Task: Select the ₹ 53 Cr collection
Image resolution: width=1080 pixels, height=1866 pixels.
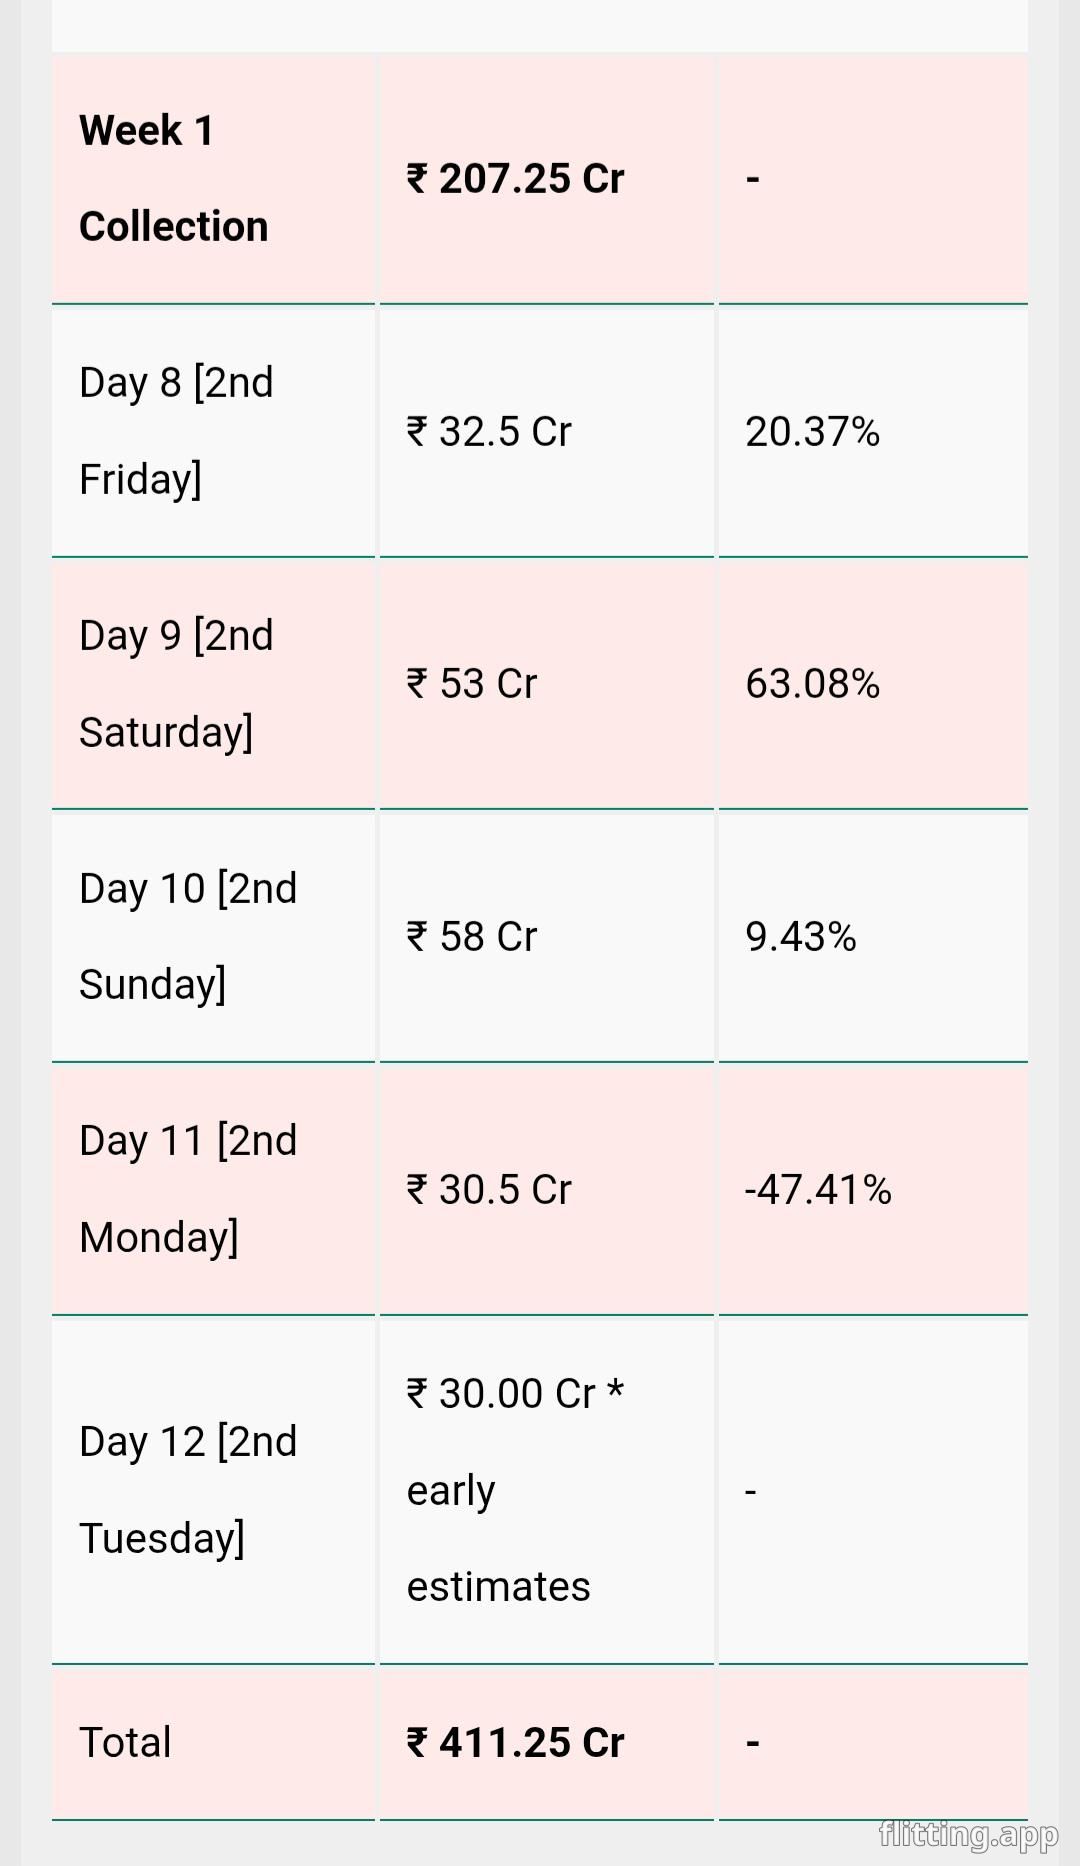Action: click(472, 684)
